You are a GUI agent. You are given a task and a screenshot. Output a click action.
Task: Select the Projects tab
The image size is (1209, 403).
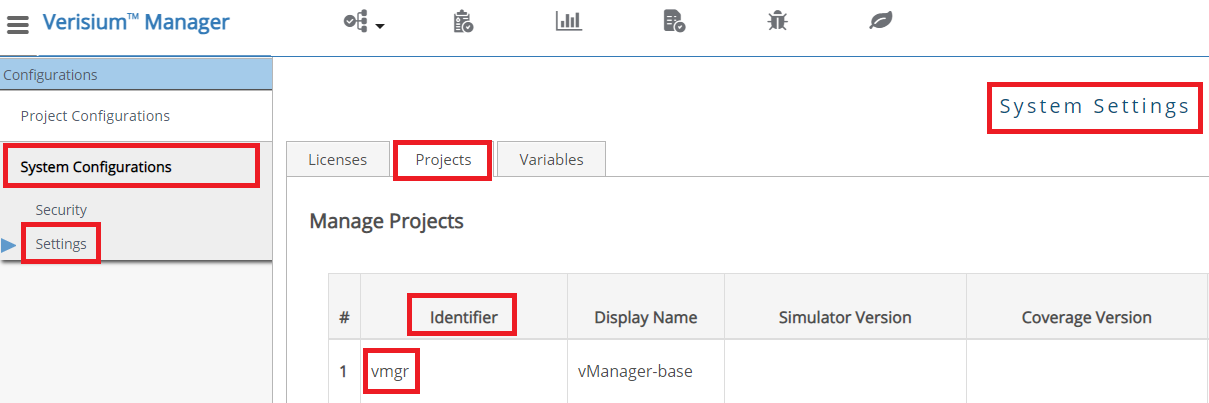click(443, 160)
